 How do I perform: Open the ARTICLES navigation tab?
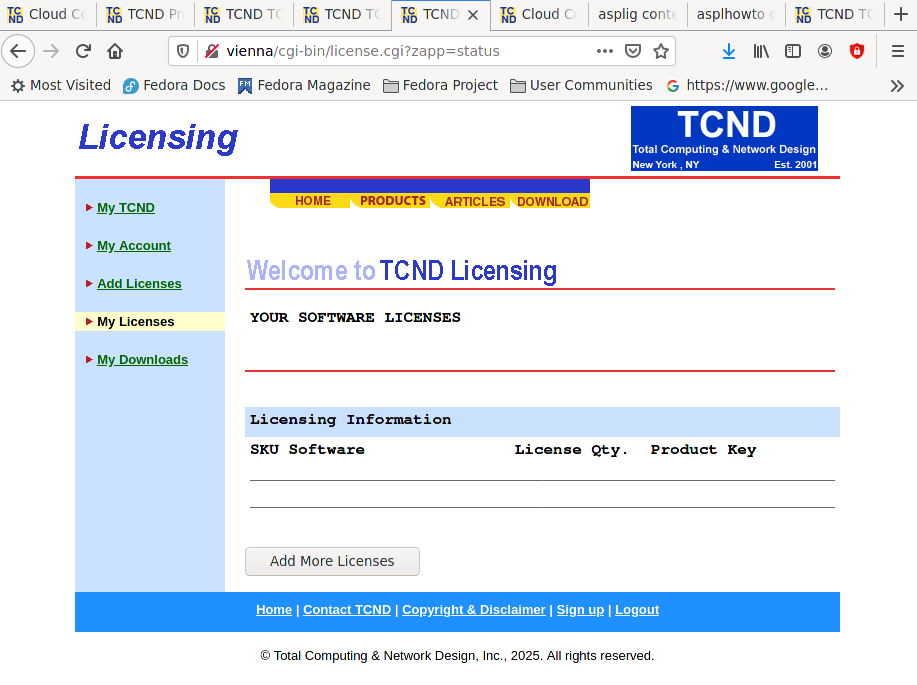[x=474, y=202]
